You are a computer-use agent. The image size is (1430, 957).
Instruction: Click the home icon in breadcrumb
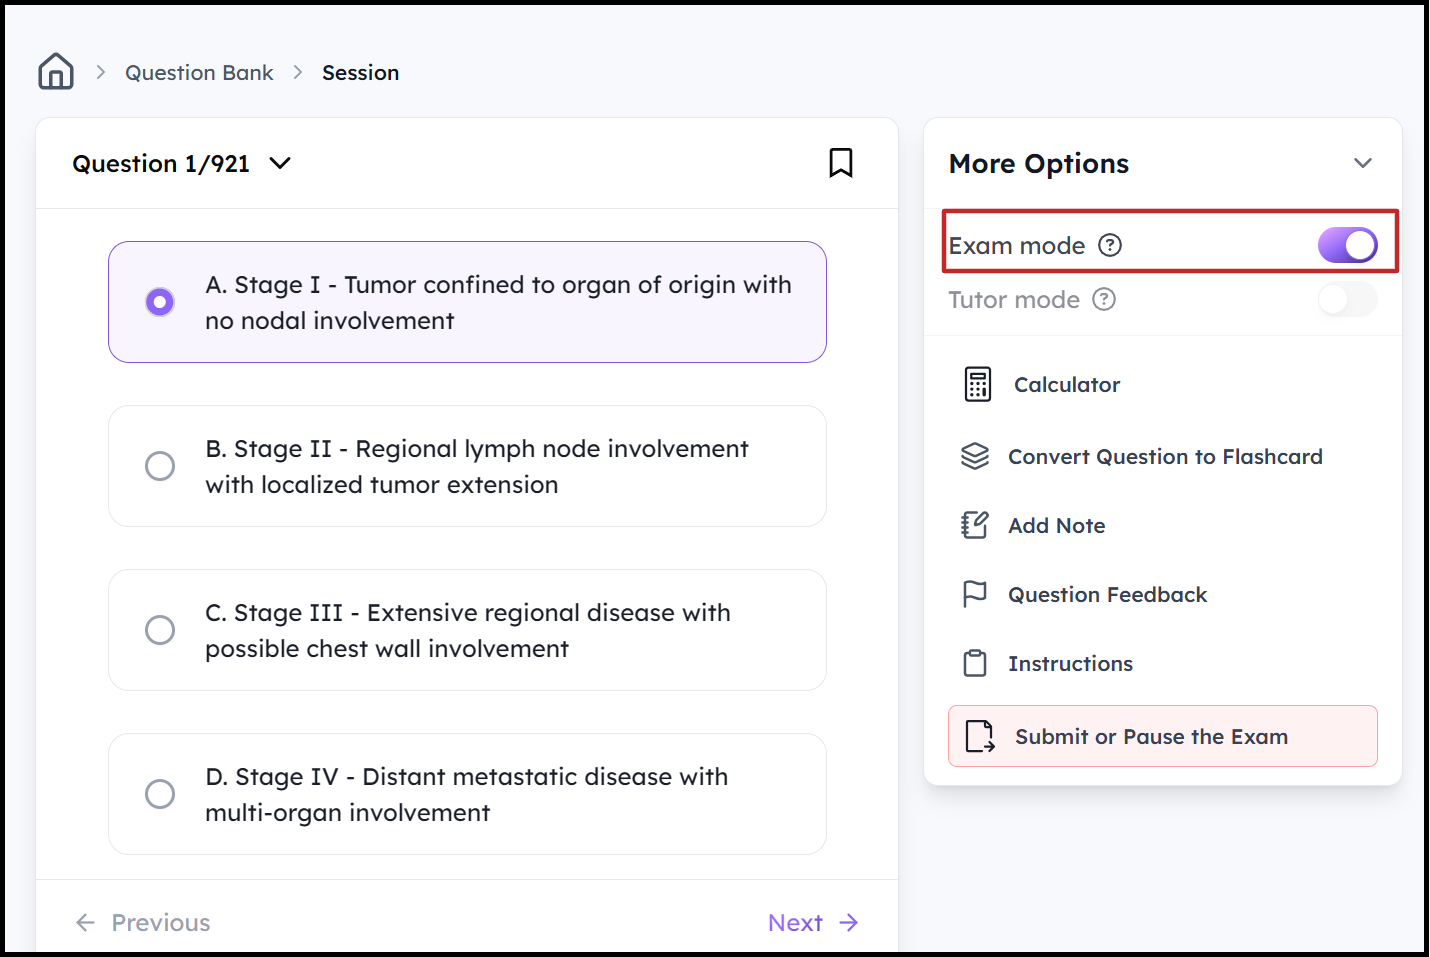point(56,72)
